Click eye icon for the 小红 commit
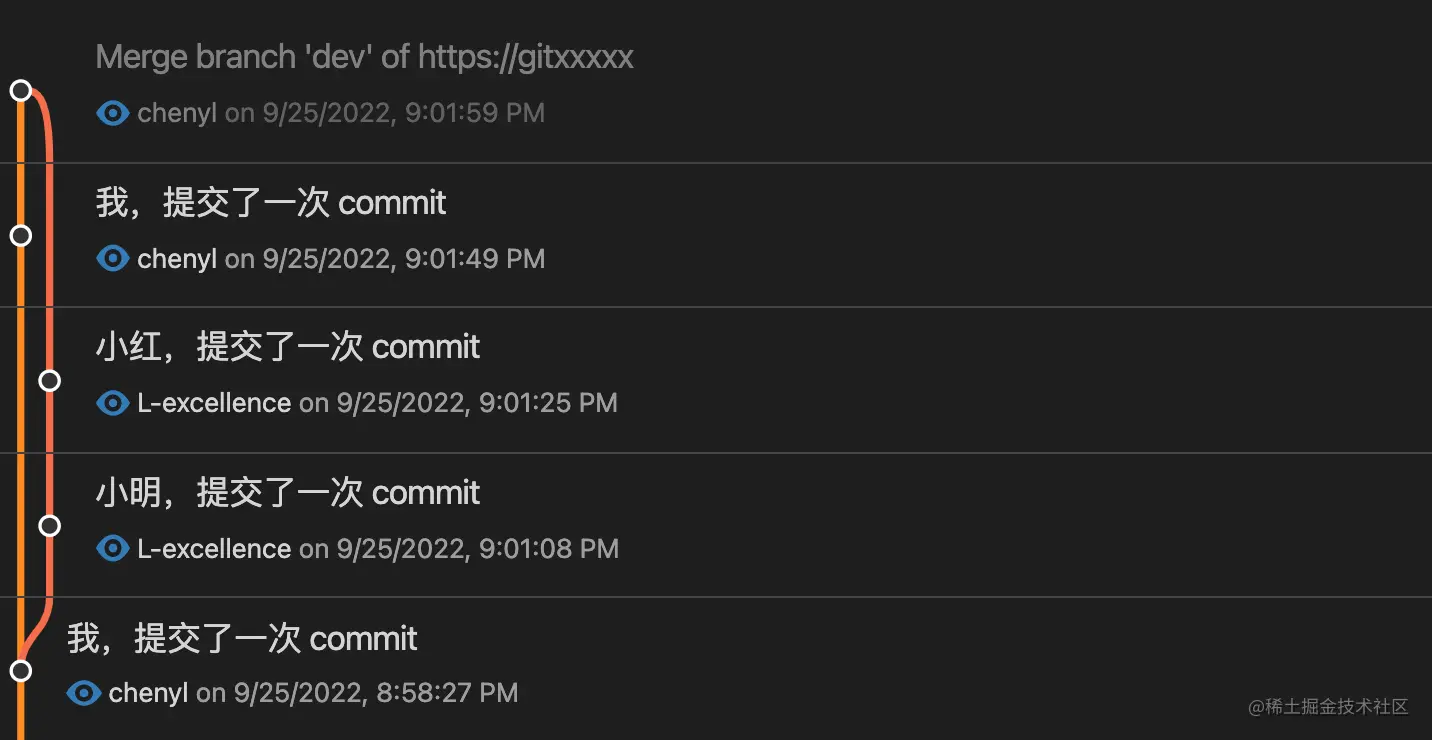This screenshot has width=1432, height=740. (x=113, y=403)
